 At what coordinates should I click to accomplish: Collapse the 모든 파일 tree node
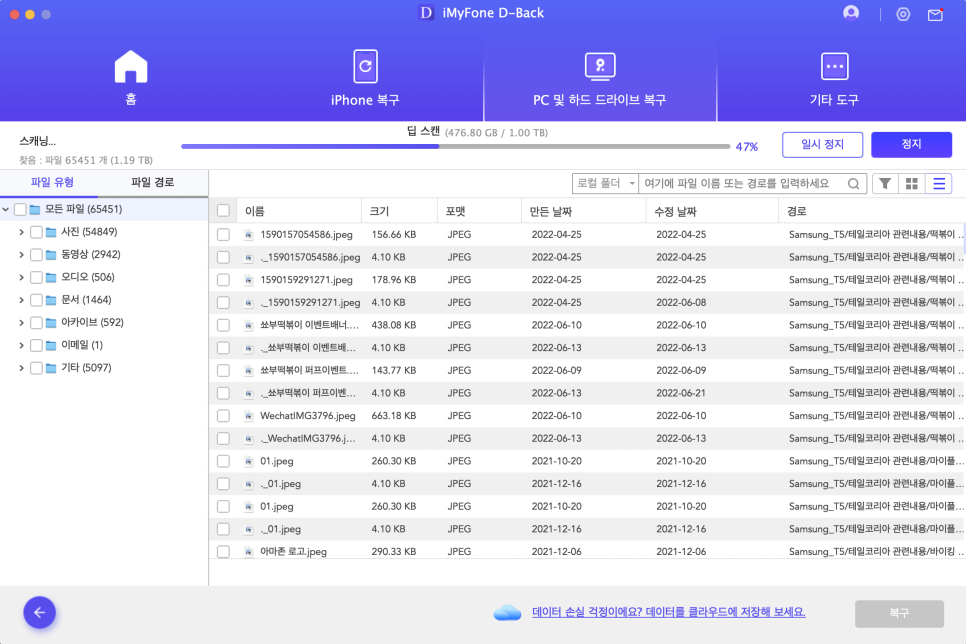(x=6, y=210)
